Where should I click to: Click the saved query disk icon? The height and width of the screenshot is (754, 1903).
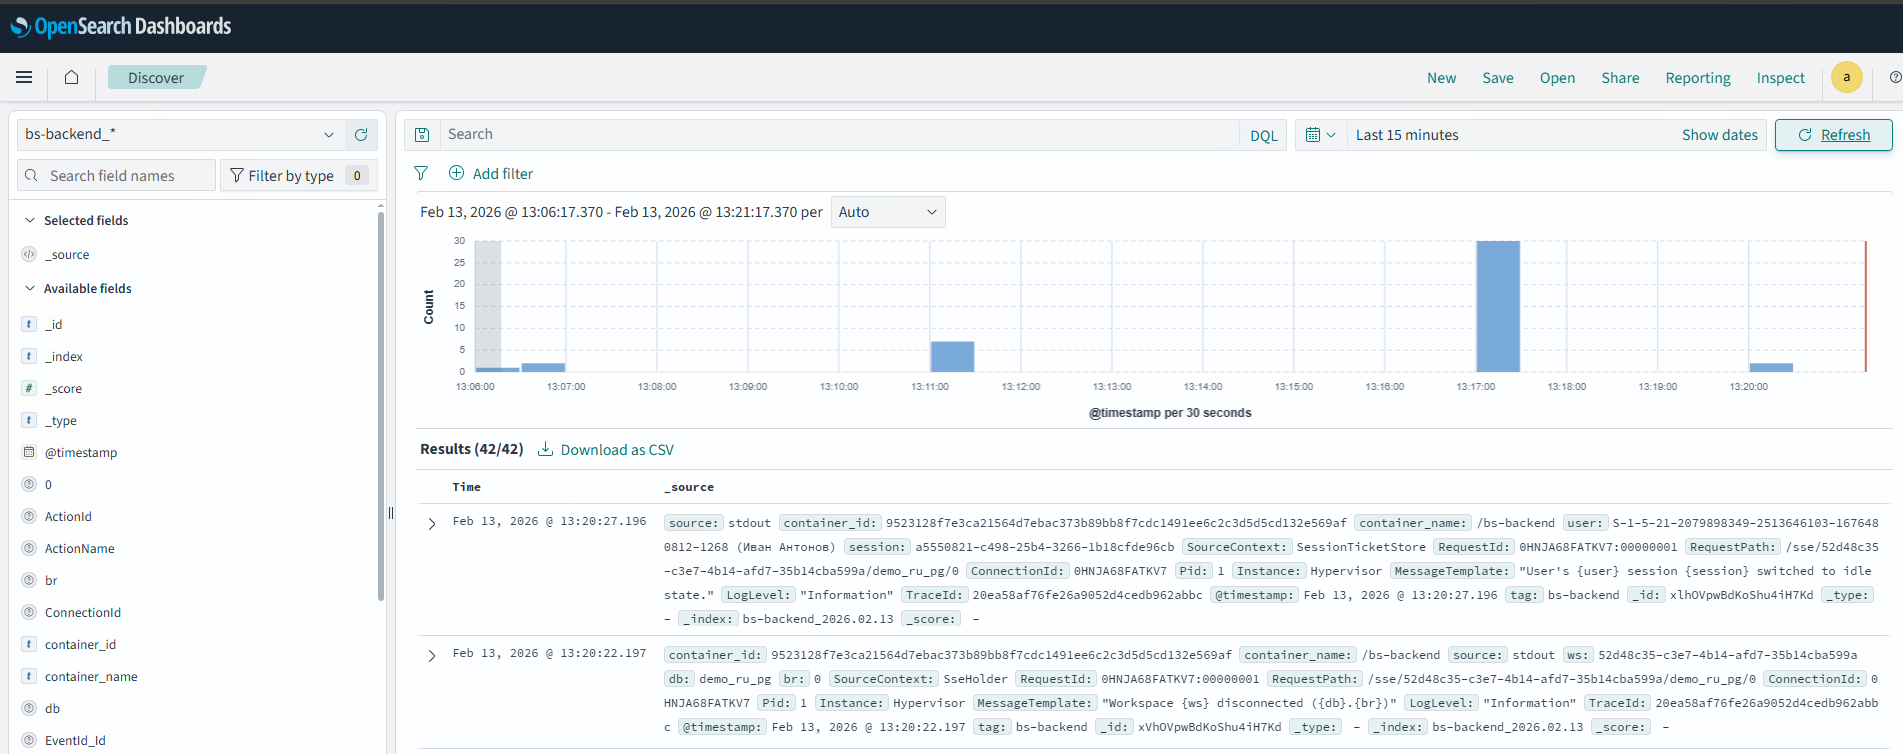[422, 135]
